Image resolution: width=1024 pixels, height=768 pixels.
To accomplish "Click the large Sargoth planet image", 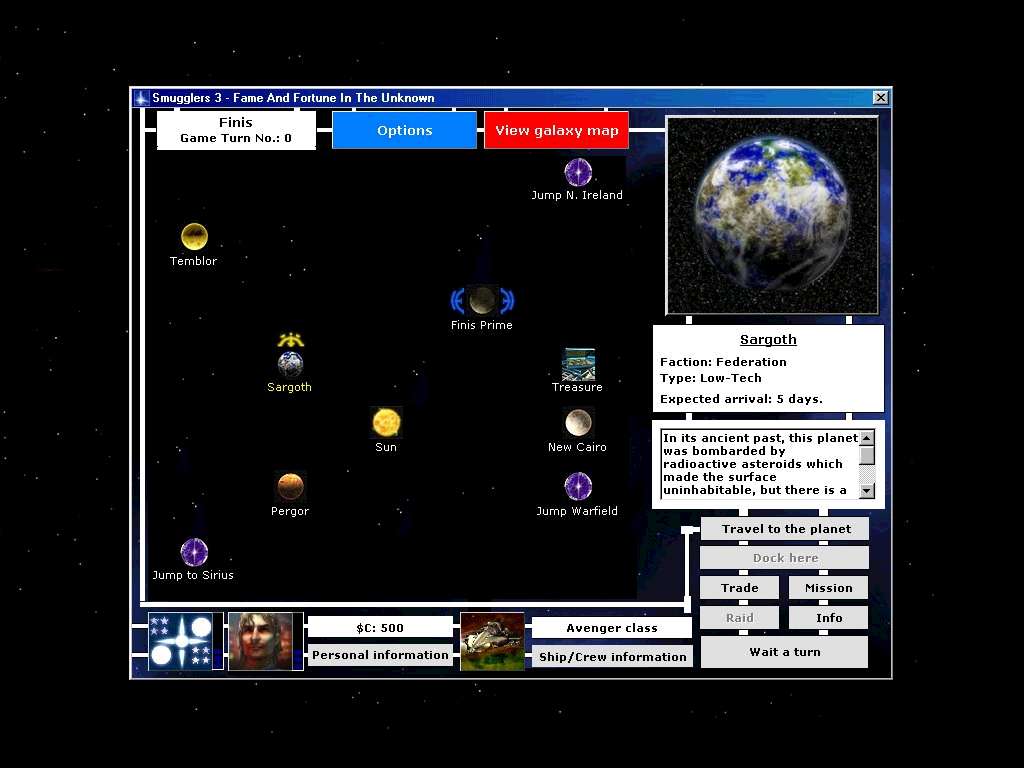I will [x=772, y=216].
